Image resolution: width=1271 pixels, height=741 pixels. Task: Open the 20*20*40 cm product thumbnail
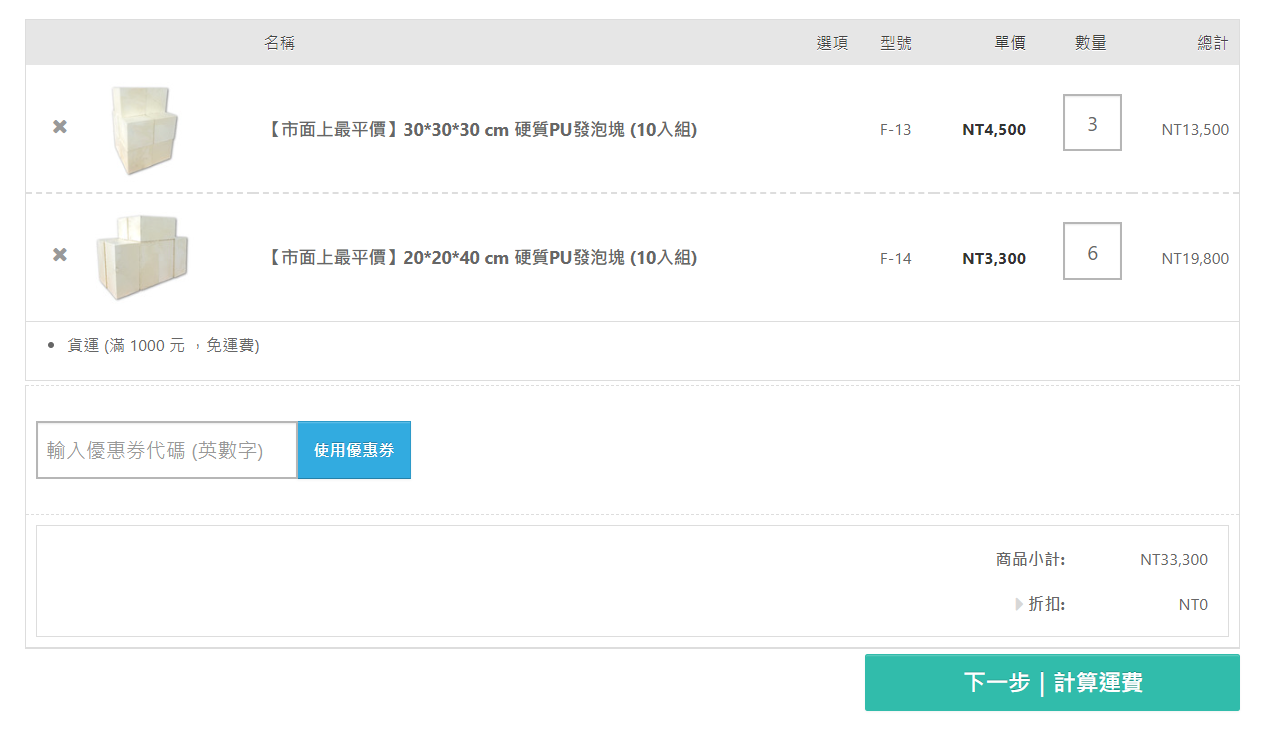click(x=143, y=257)
